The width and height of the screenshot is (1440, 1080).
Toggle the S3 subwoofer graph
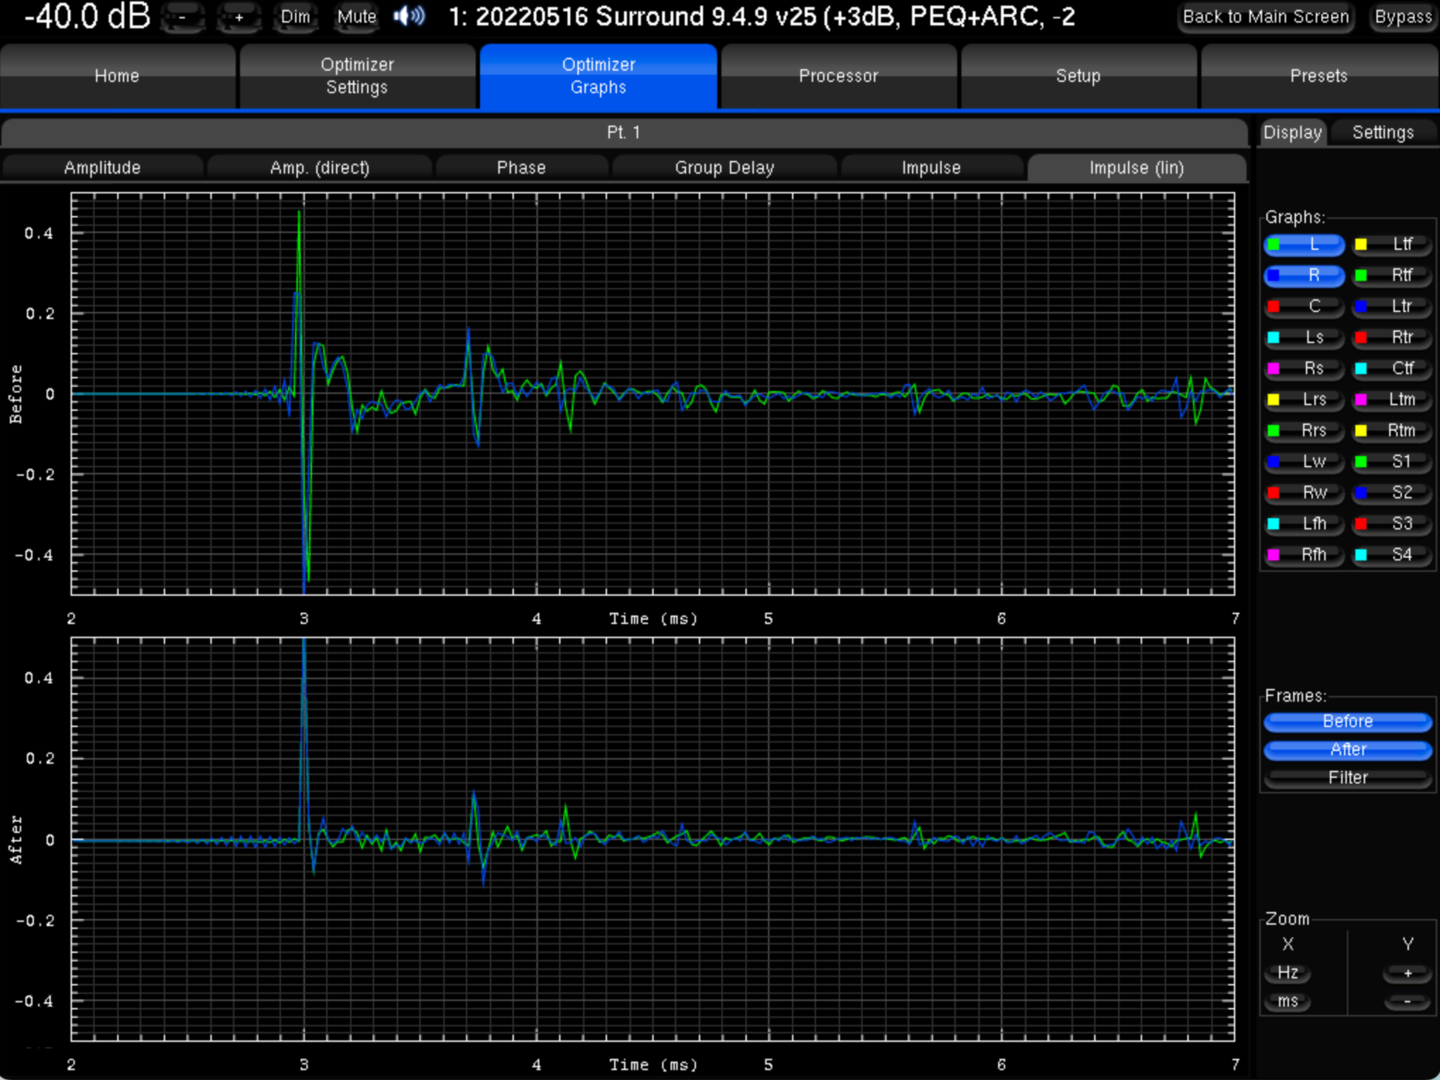[x=1392, y=524]
